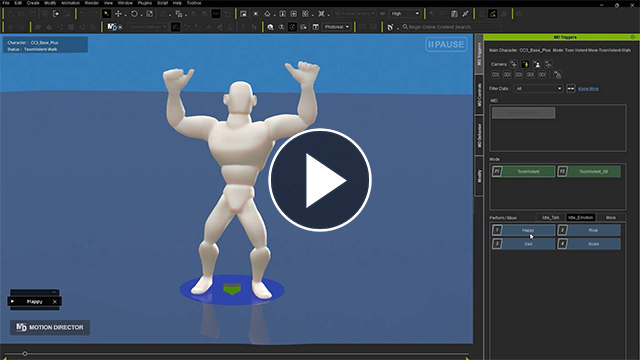Click the third camera preset slot under Camera
The height and width of the screenshot is (360, 640).
pos(518,75)
